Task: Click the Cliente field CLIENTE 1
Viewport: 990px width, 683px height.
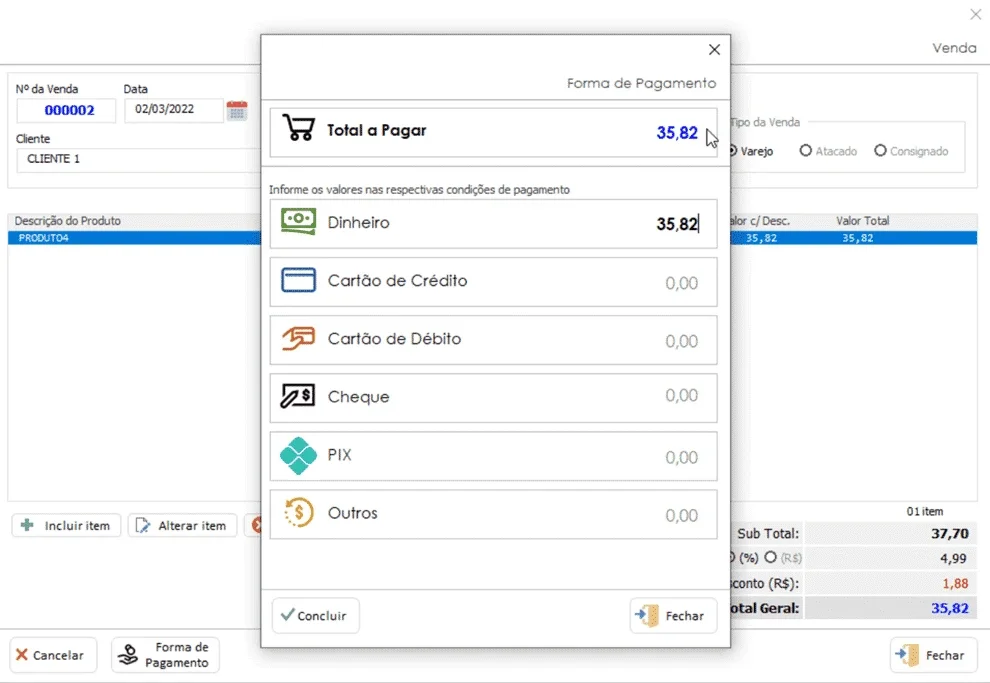Action: (x=138, y=160)
